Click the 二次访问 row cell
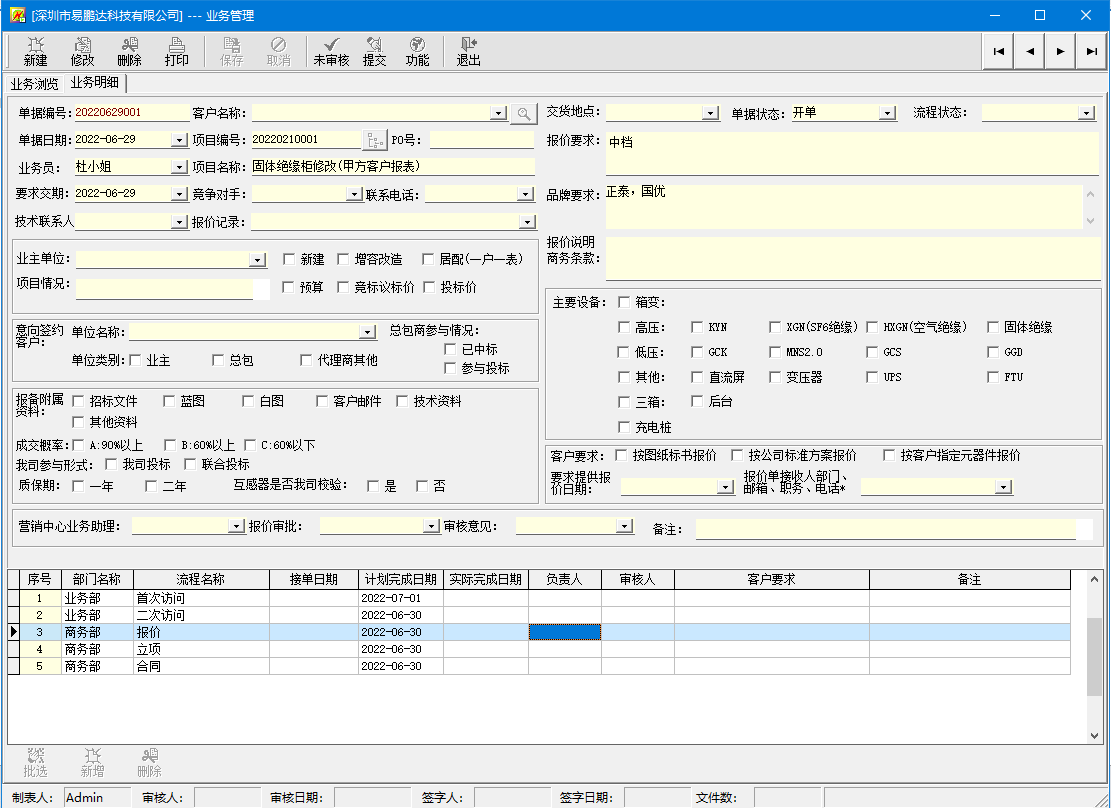This screenshot has width=1111, height=808. [x=201, y=615]
